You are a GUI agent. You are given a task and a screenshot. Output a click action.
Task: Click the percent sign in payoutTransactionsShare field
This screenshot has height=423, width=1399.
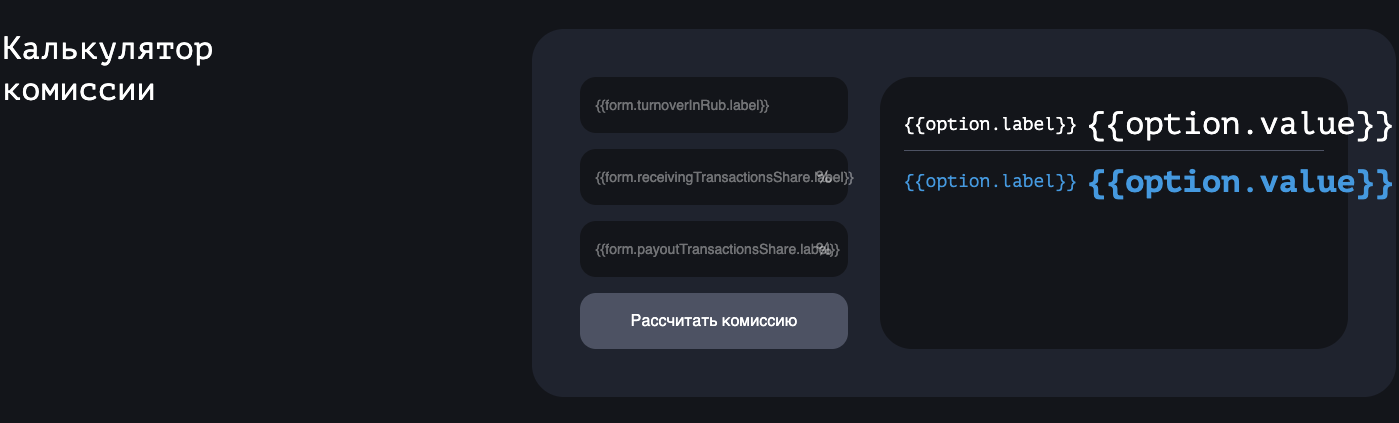pyautogui.click(x=824, y=249)
